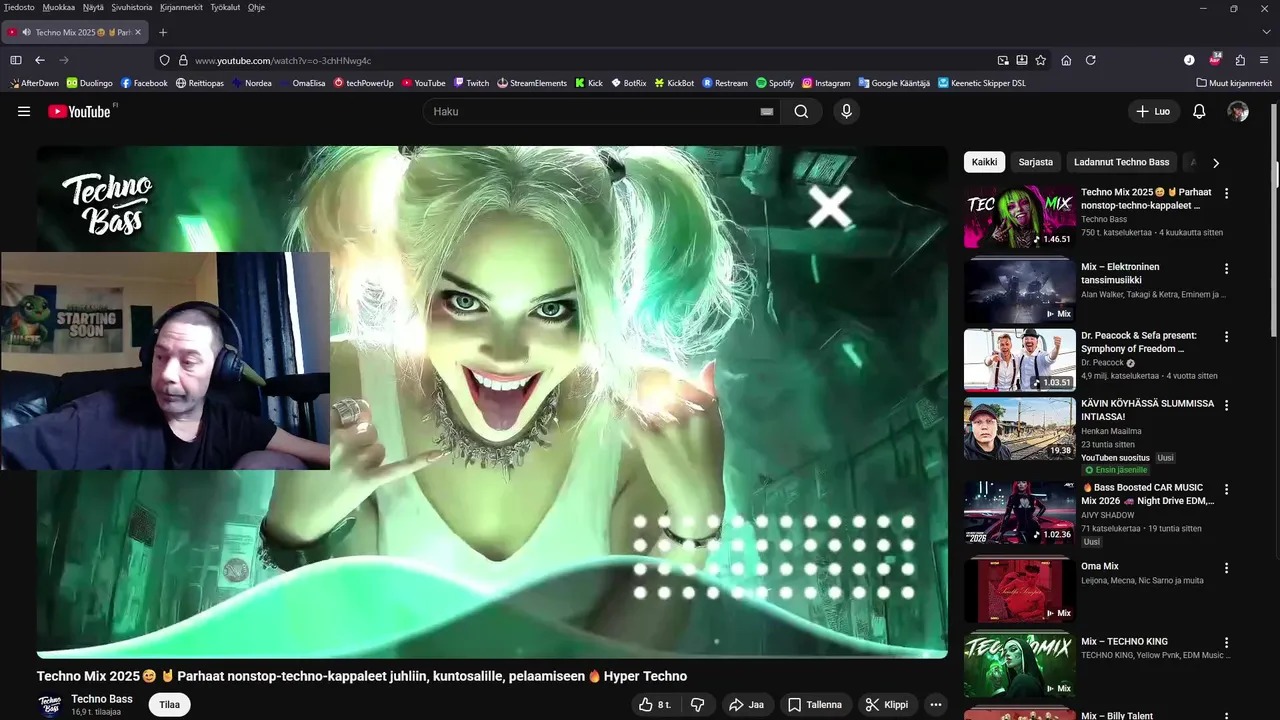This screenshot has width=1280, height=720.
Task: Open the Duolingo bookmark
Action: 90,83
